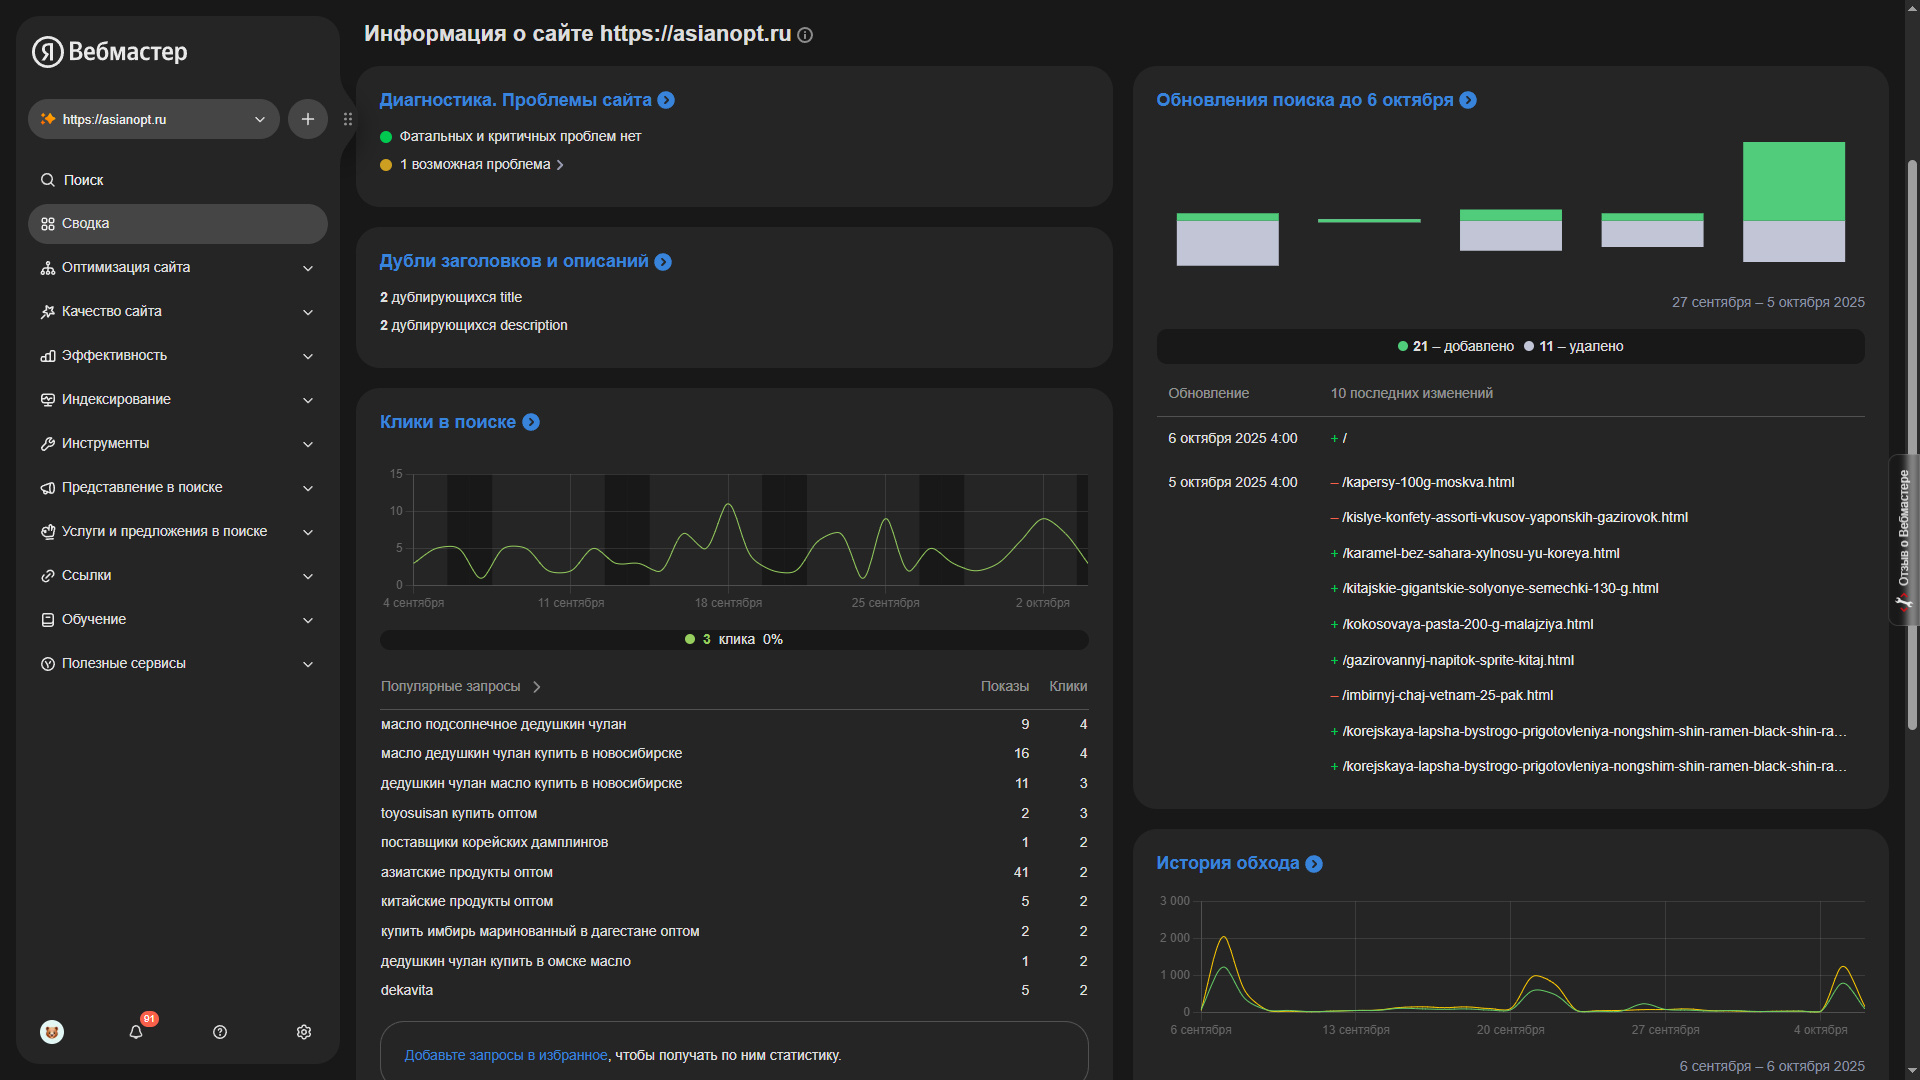Expand the Инструменты section
Viewport: 1920px width, 1080px height.
coord(177,444)
